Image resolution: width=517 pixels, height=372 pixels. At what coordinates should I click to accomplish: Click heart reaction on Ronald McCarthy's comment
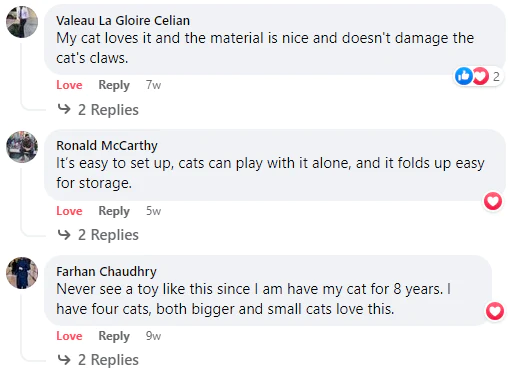click(493, 201)
